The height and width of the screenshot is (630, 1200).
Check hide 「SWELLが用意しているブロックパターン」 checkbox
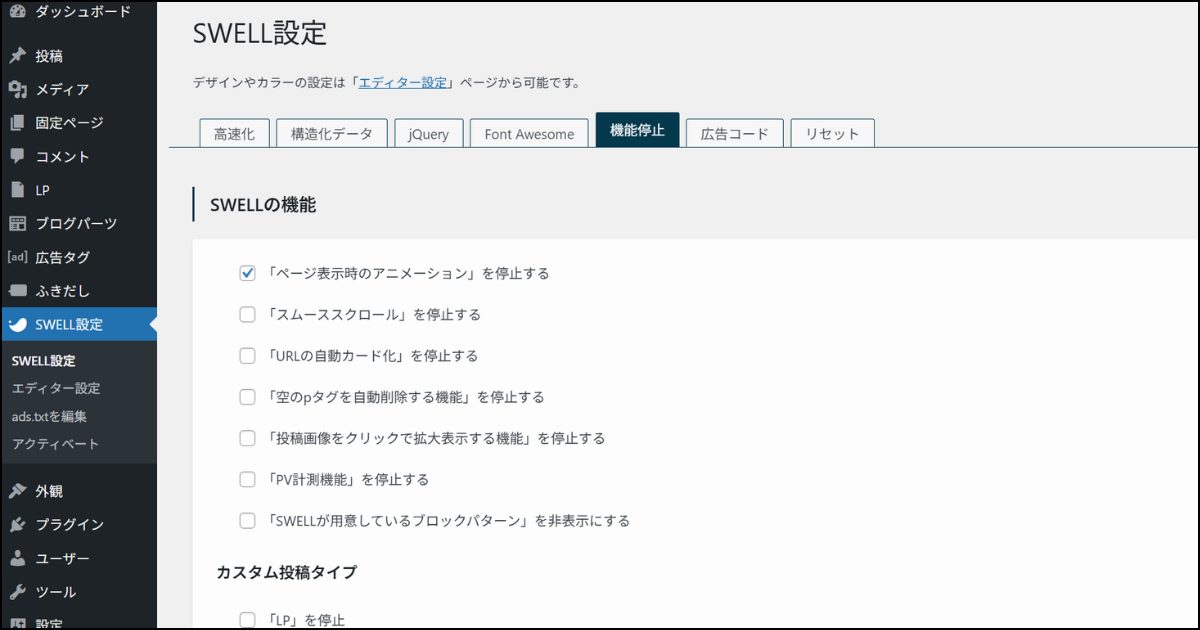coord(248,520)
